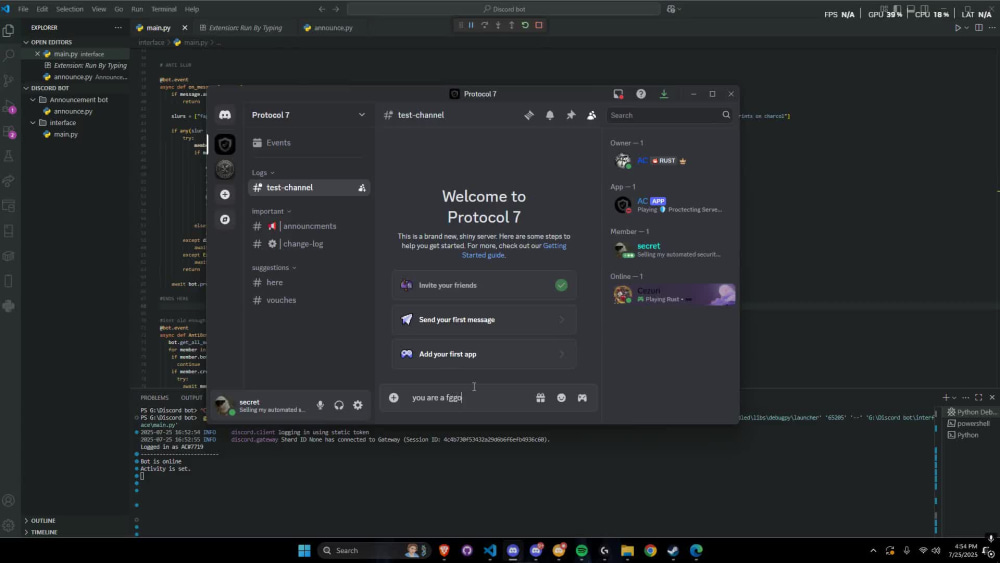The image size is (1000, 563).
Task: Open Discord inbox icon in title bar
Action: point(618,94)
